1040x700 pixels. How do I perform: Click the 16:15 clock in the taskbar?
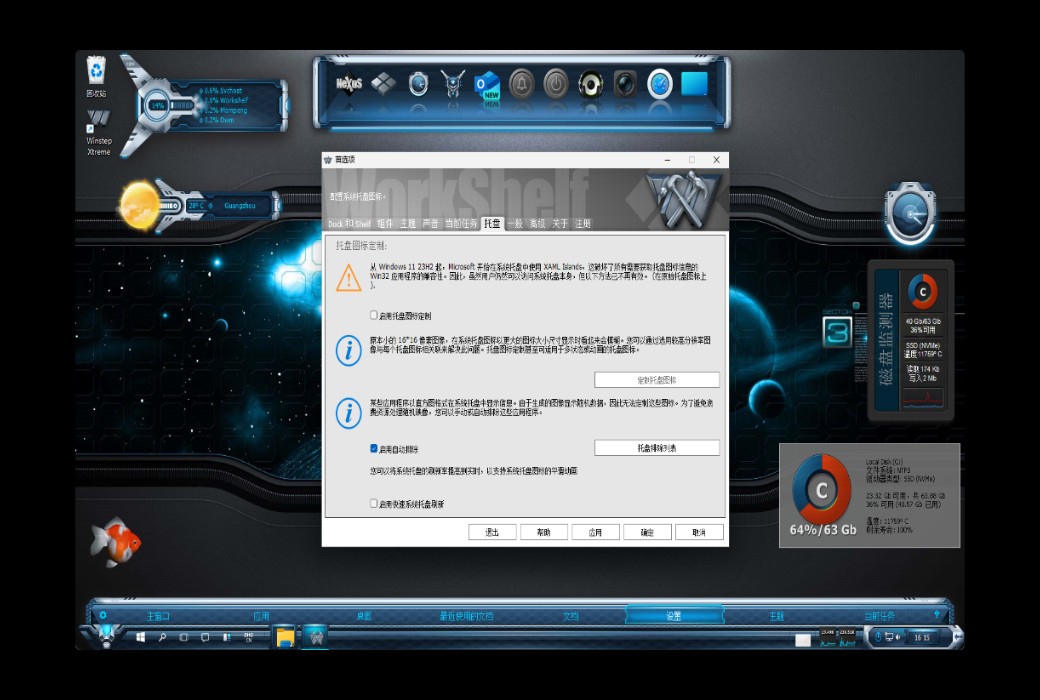[922, 637]
